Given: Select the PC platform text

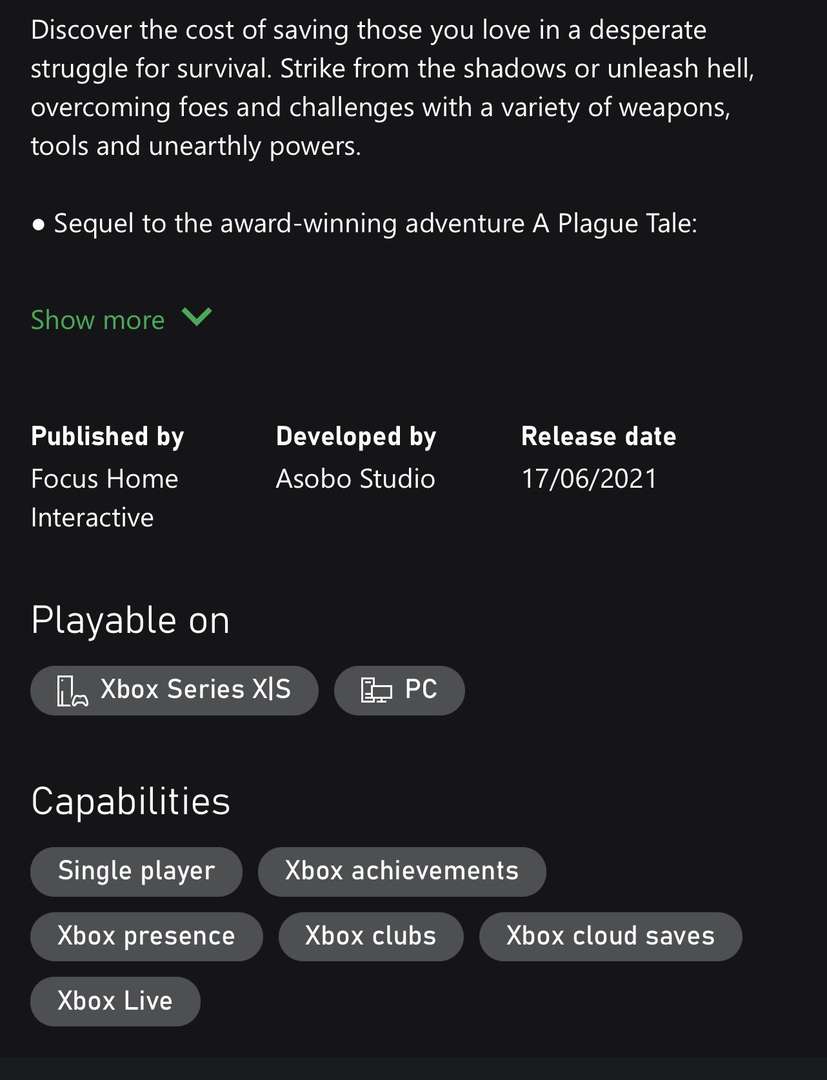Looking at the screenshot, I should pyautogui.click(x=421, y=690).
